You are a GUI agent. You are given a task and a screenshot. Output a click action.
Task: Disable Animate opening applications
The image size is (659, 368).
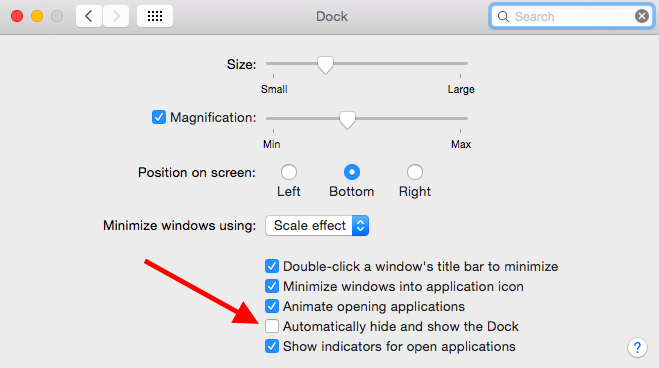coord(272,306)
